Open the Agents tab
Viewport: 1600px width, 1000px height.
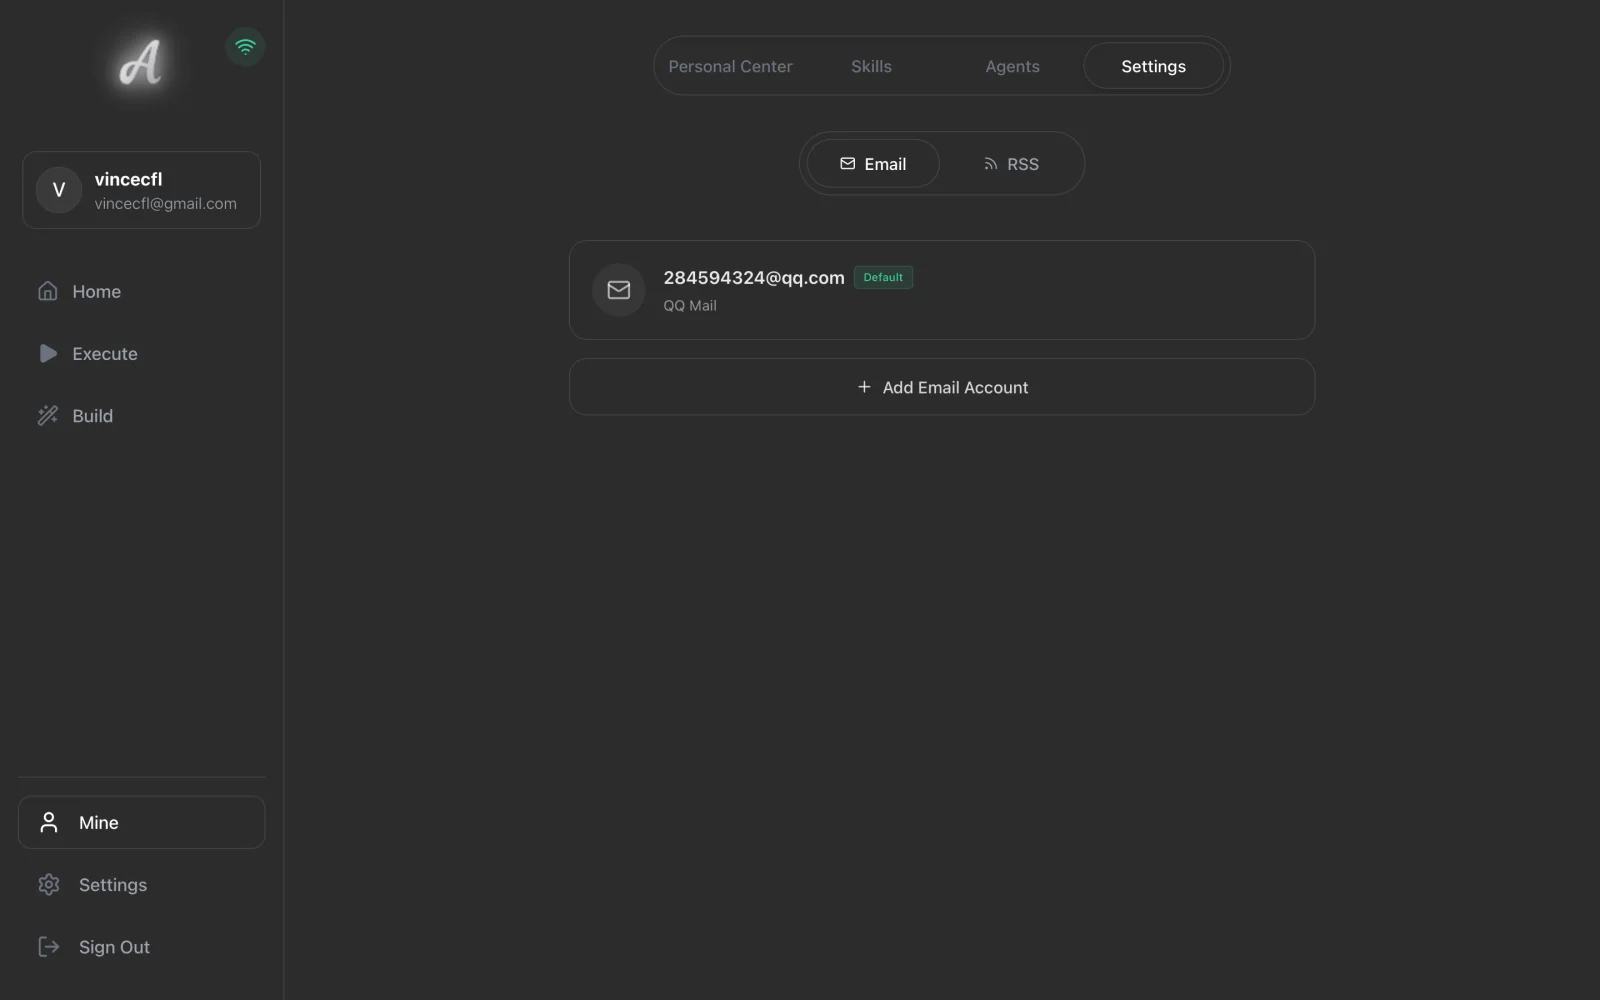click(x=1012, y=66)
